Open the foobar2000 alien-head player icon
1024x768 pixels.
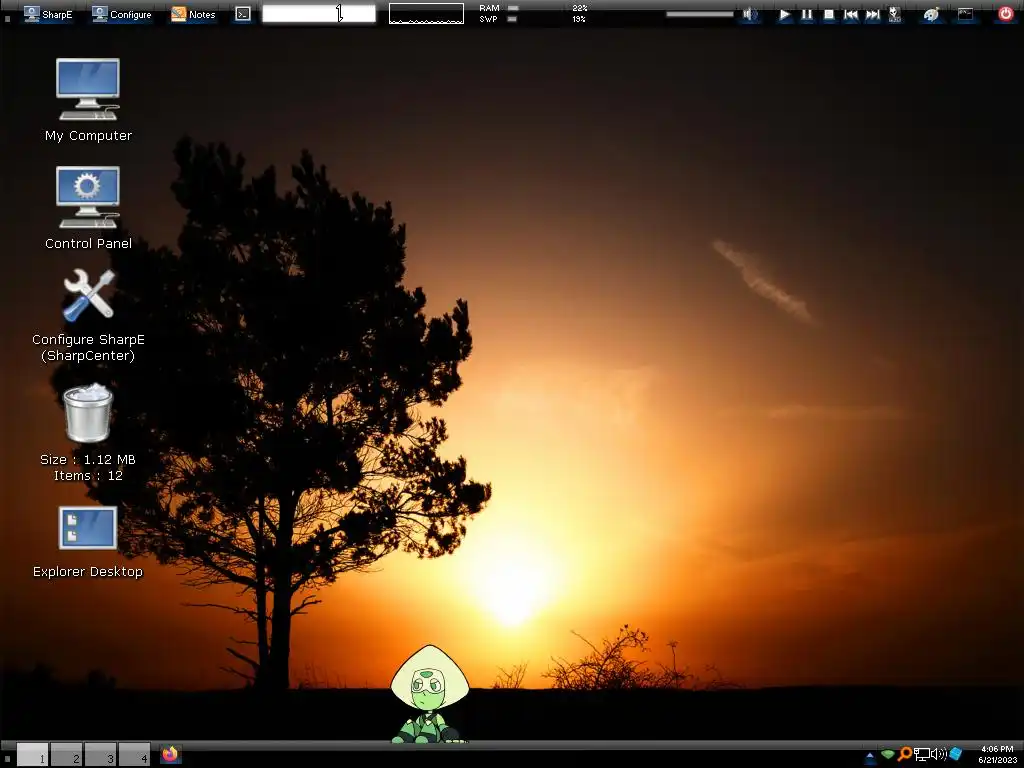point(895,14)
